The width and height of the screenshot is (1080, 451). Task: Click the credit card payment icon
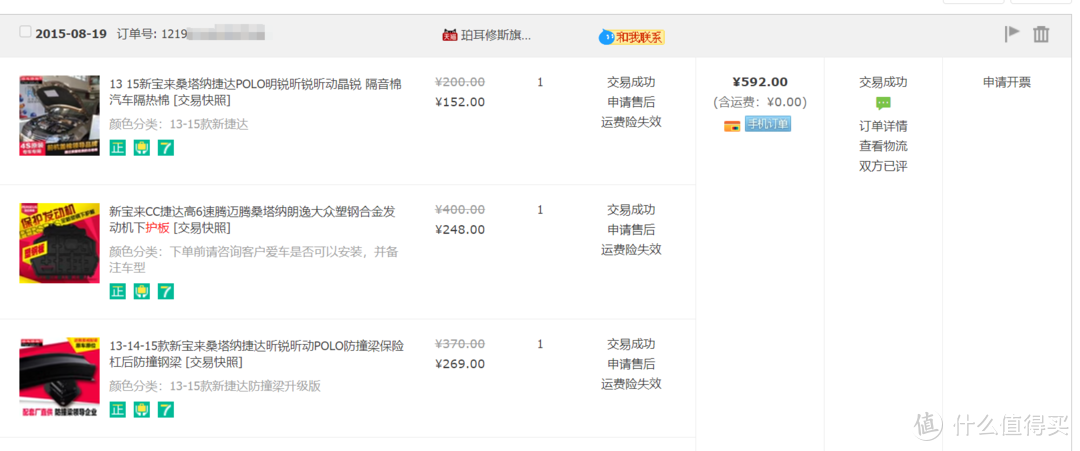[x=733, y=124]
